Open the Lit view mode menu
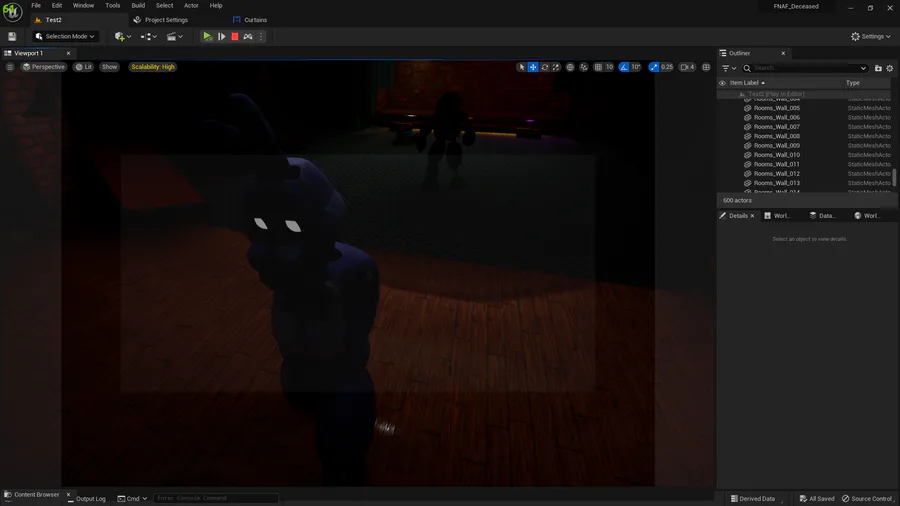Viewport: 900px width, 506px height. point(84,67)
